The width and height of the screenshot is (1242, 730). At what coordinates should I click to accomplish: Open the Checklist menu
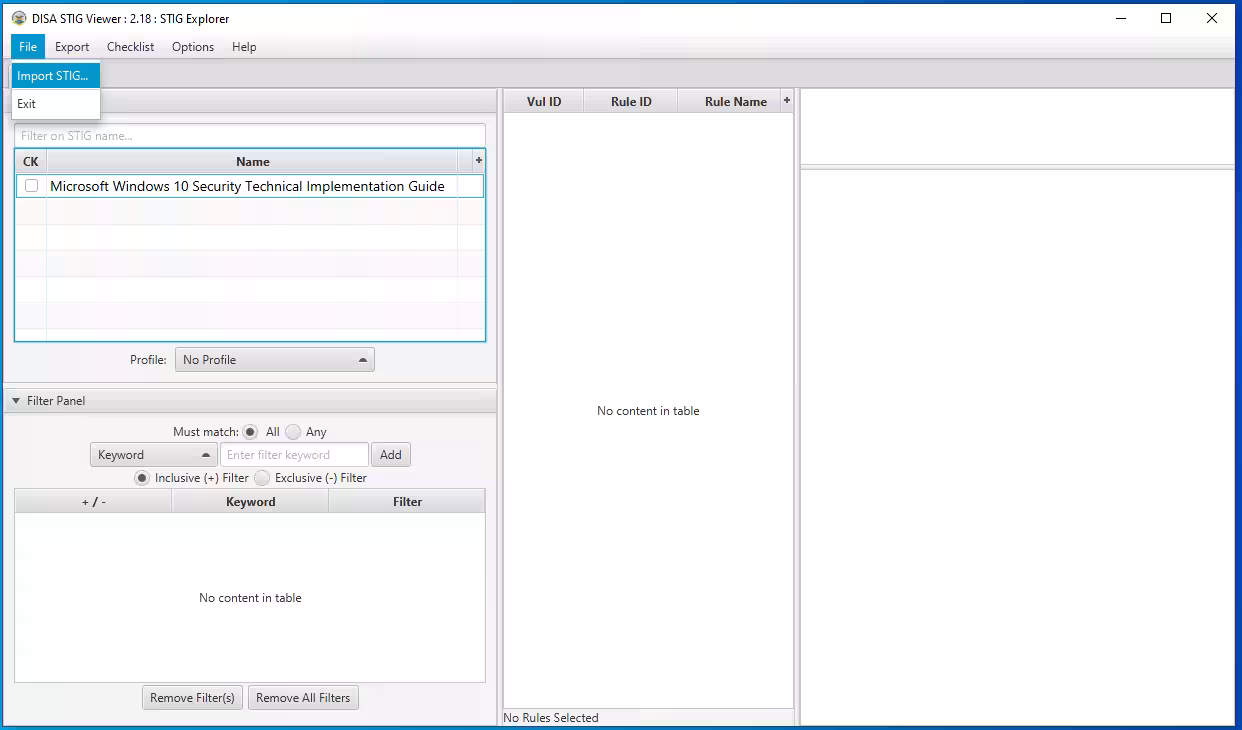point(130,47)
